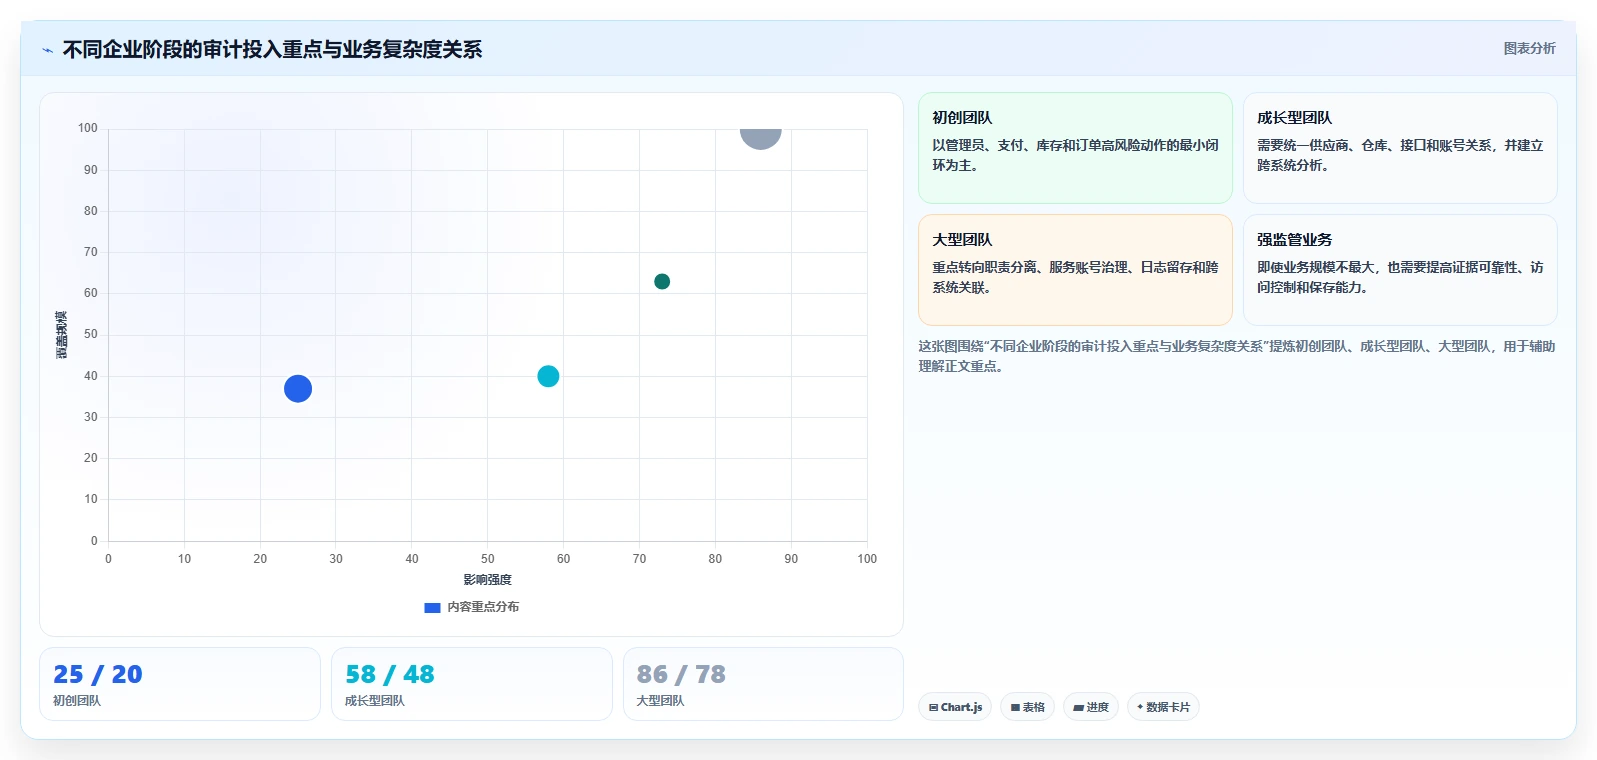Click the 影响强度 x-axis title
The height and width of the screenshot is (760, 1597).
pos(487,580)
